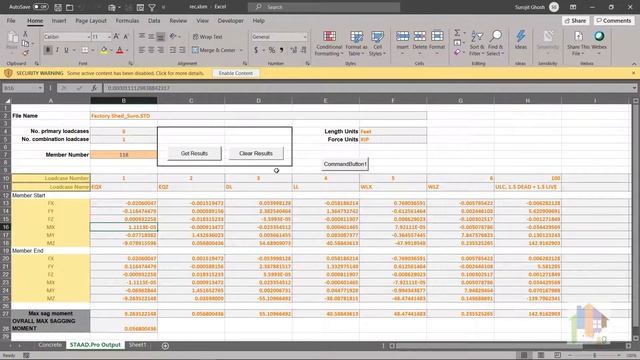Click the CommandButton1 button

point(345,164)
